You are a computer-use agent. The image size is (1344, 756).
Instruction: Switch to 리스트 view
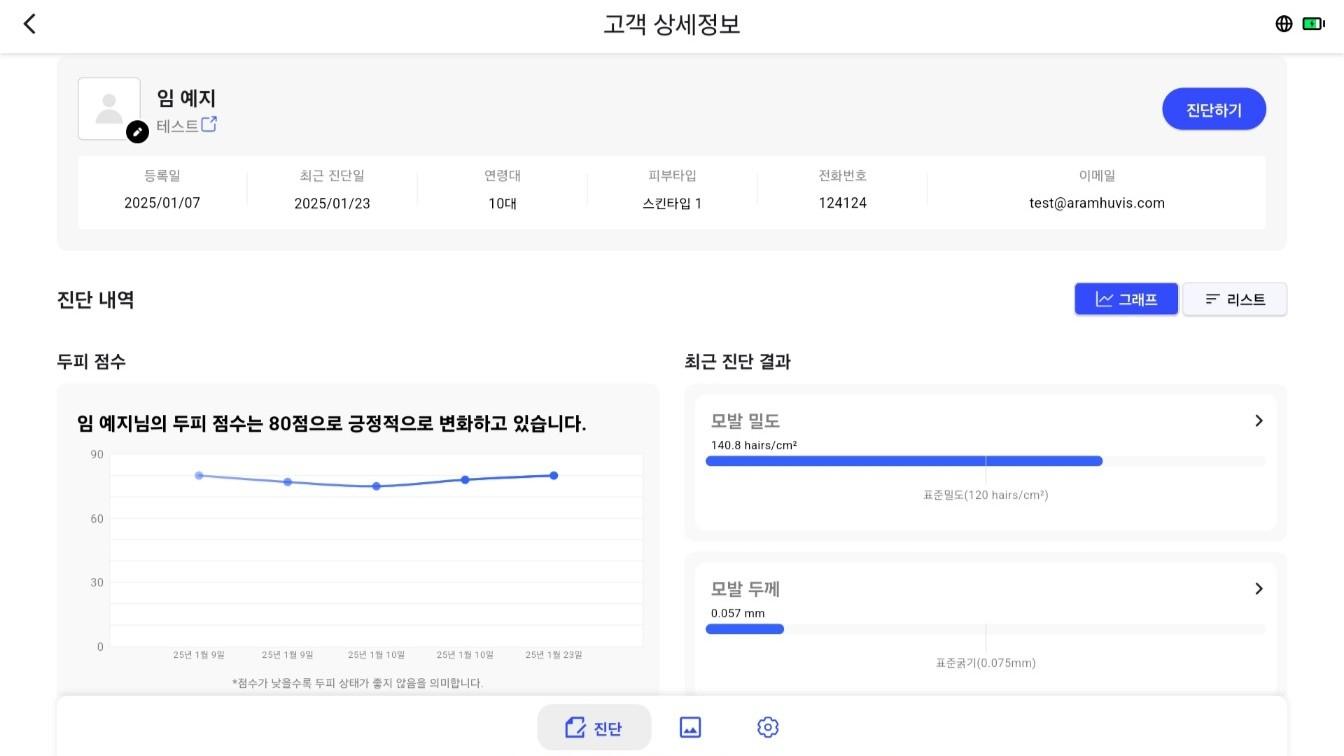coord(1235,299)
